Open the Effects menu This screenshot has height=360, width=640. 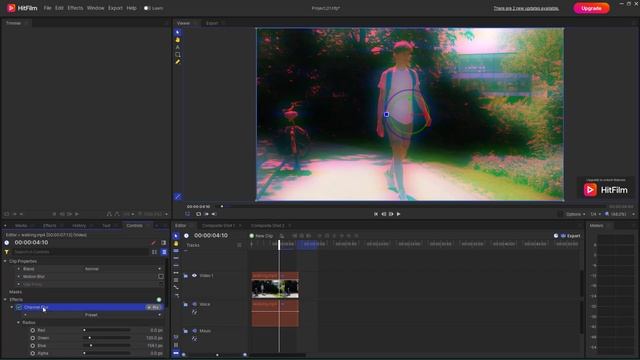point(75,8)
